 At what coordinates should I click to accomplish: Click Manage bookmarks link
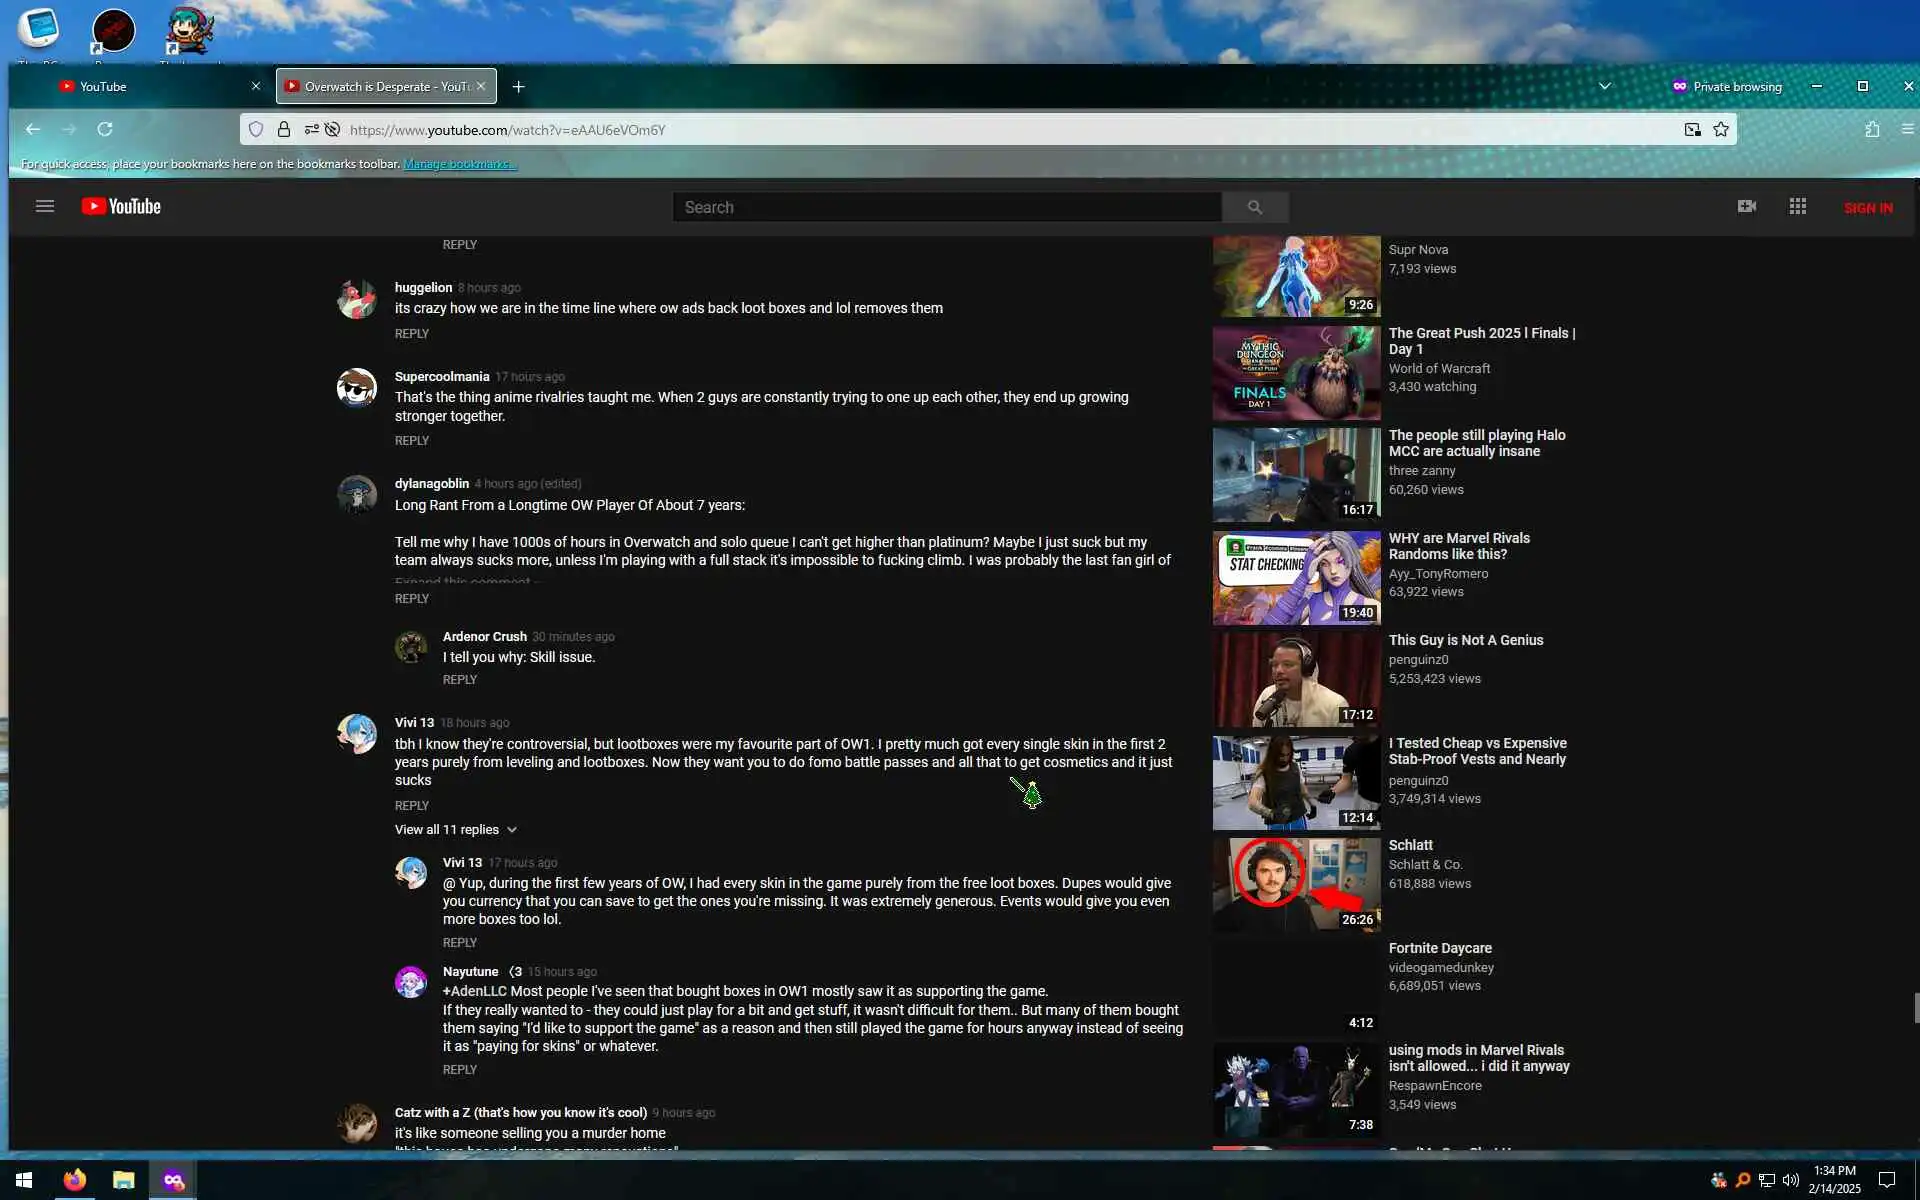click(459, 164)
